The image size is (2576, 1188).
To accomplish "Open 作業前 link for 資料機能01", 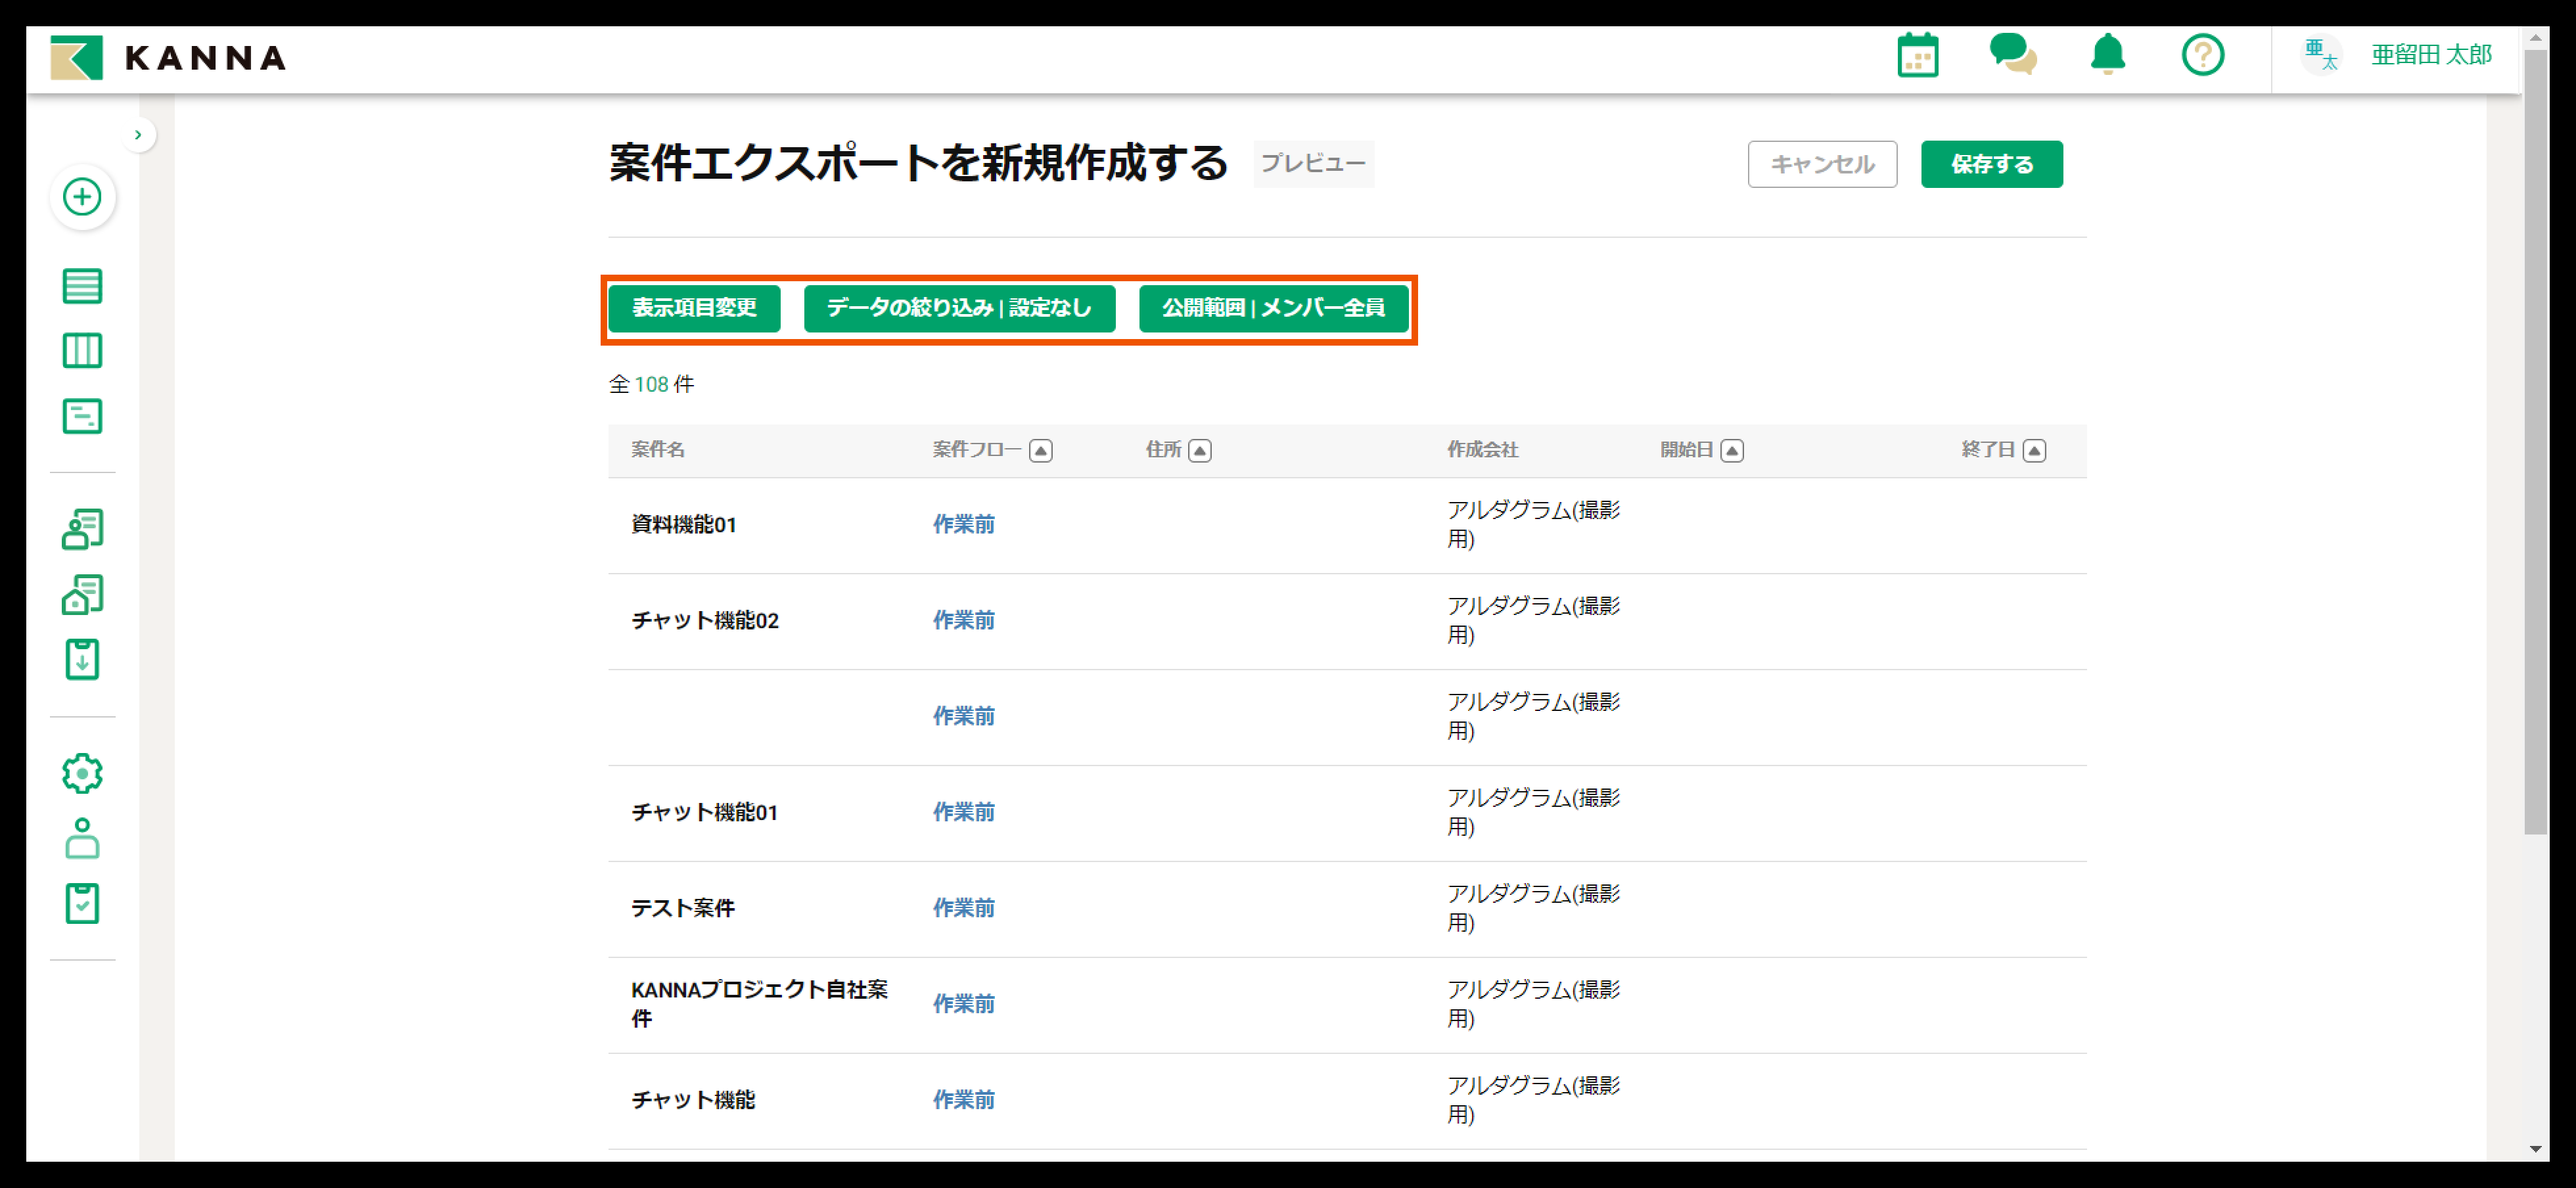I will click(962, 524).
